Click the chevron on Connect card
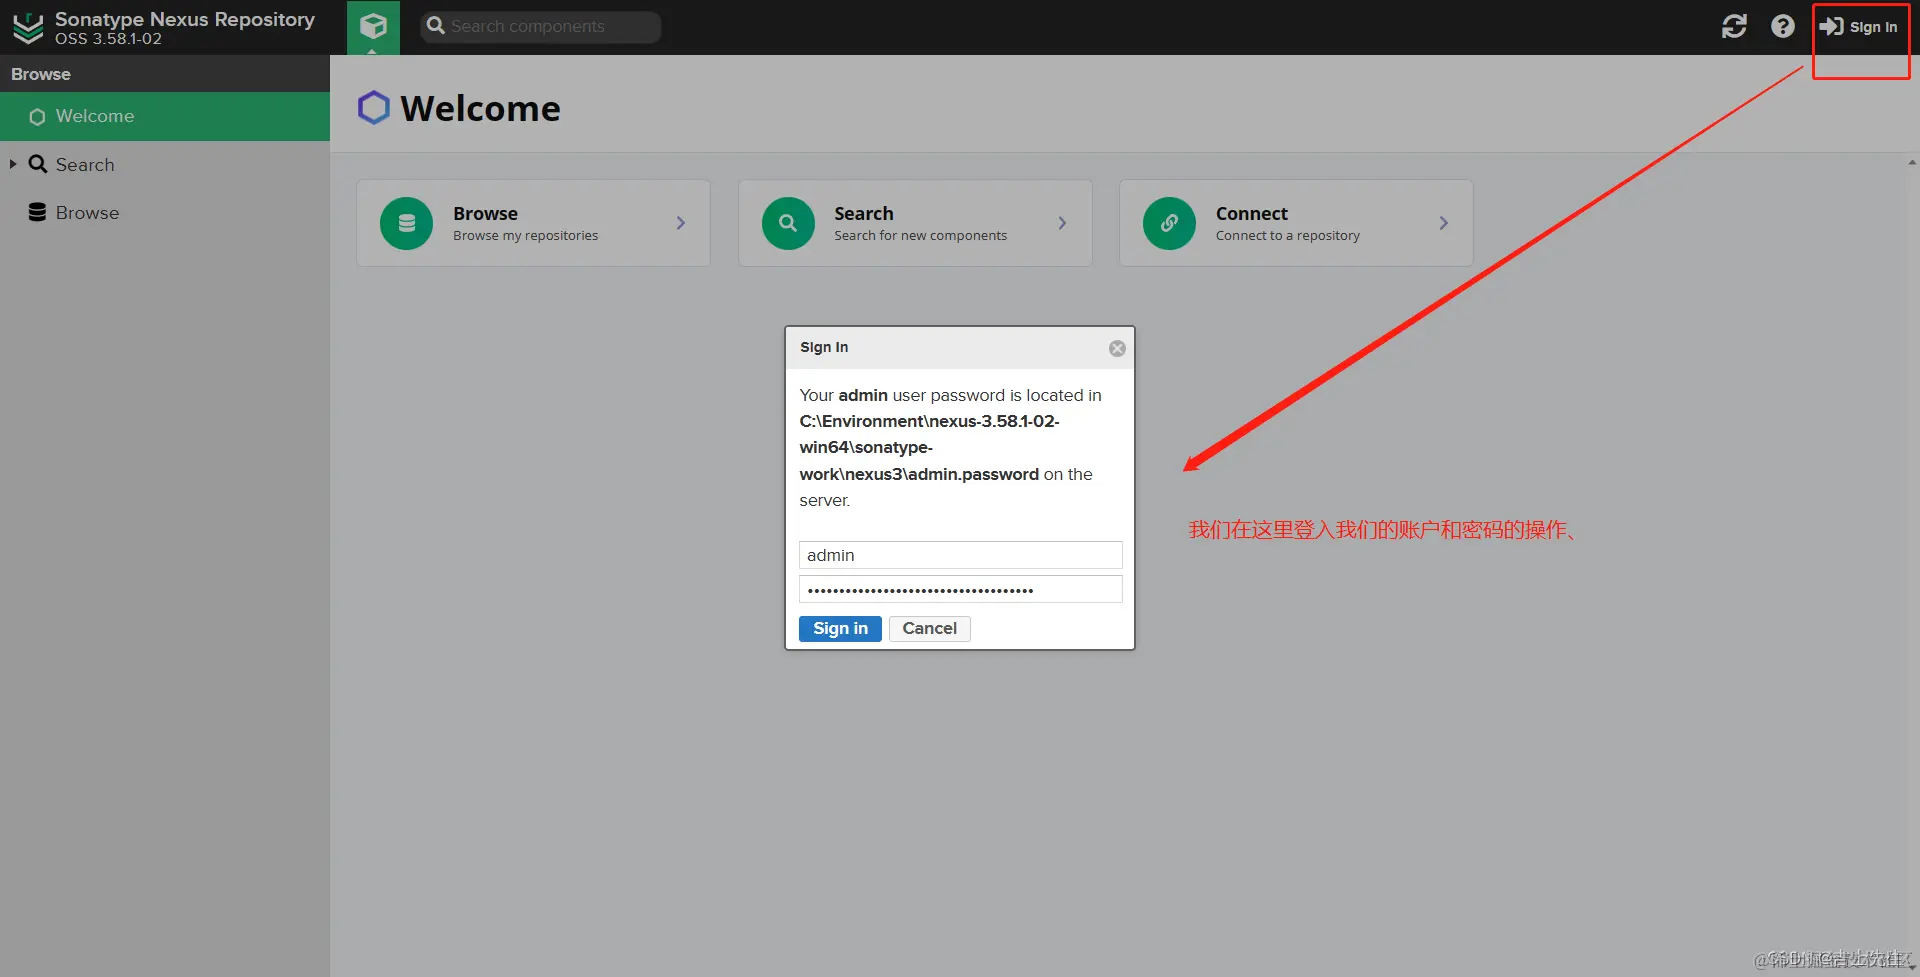The height and width of the screenshot is (977, 1920). pos(1443,223)
